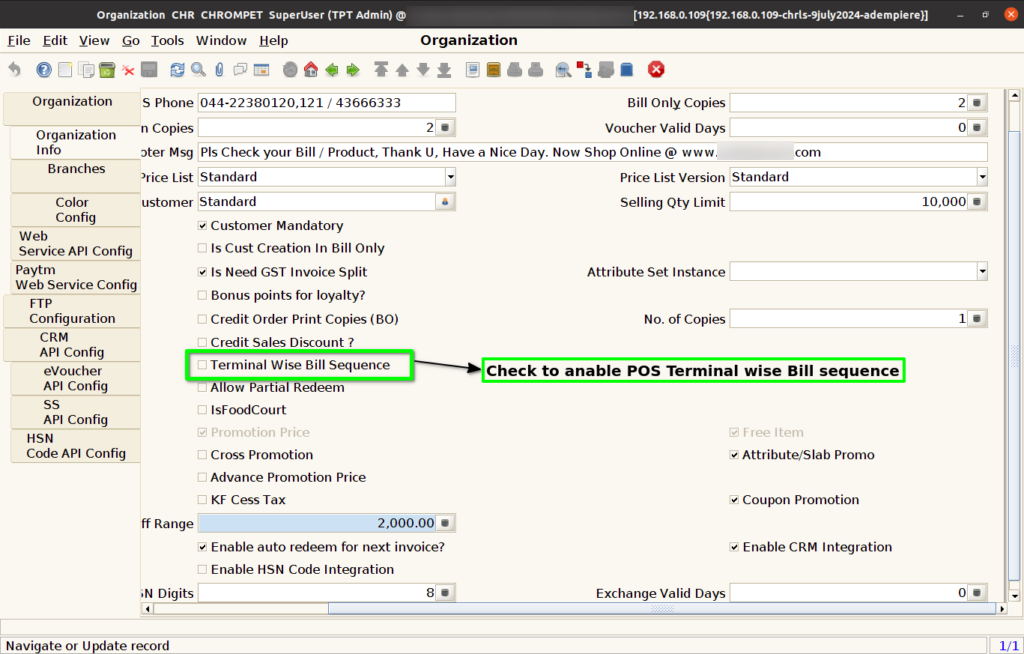
Task: Click the Undo changes toolbar icon
Action: 15,69
